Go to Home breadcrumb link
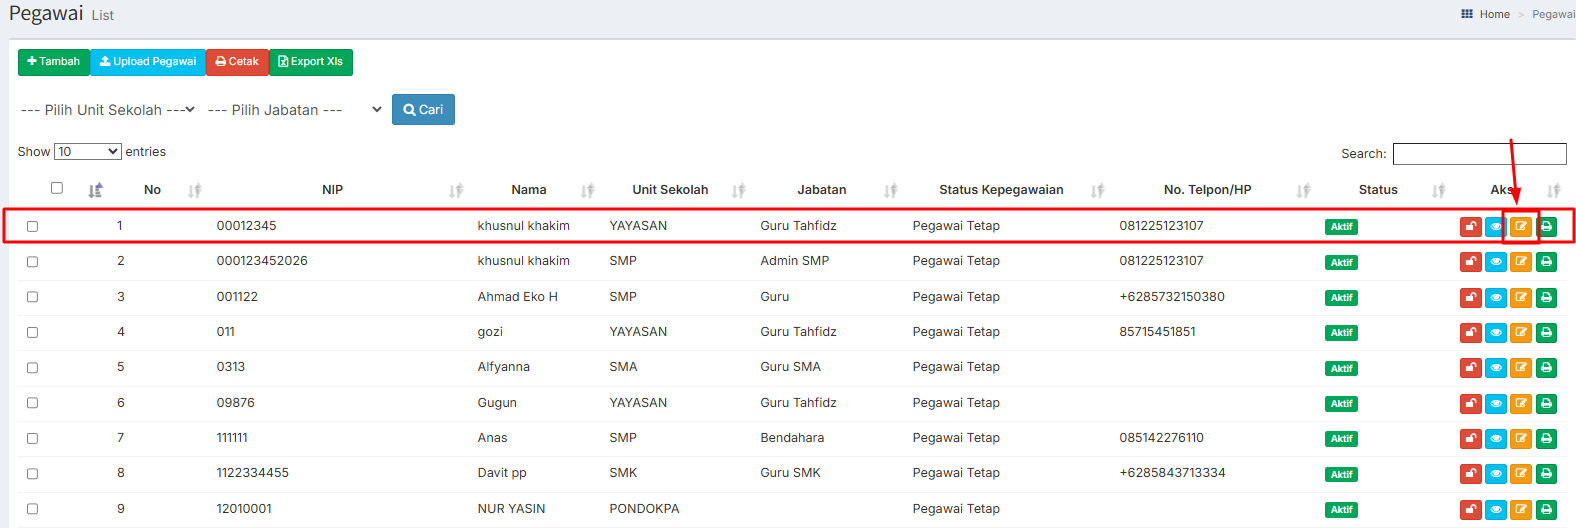The width and height of the screenshot is (1576, 528). [1495, 14]
